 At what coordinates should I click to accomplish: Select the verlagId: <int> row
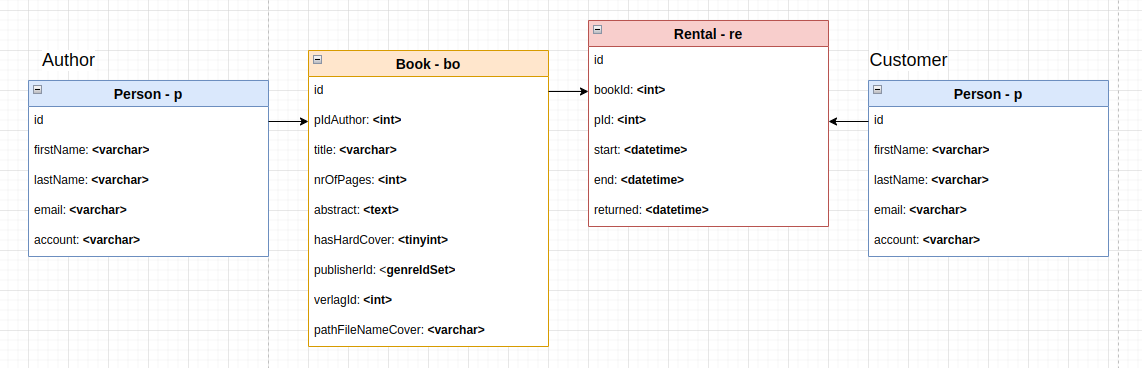[x=428, y=300]
